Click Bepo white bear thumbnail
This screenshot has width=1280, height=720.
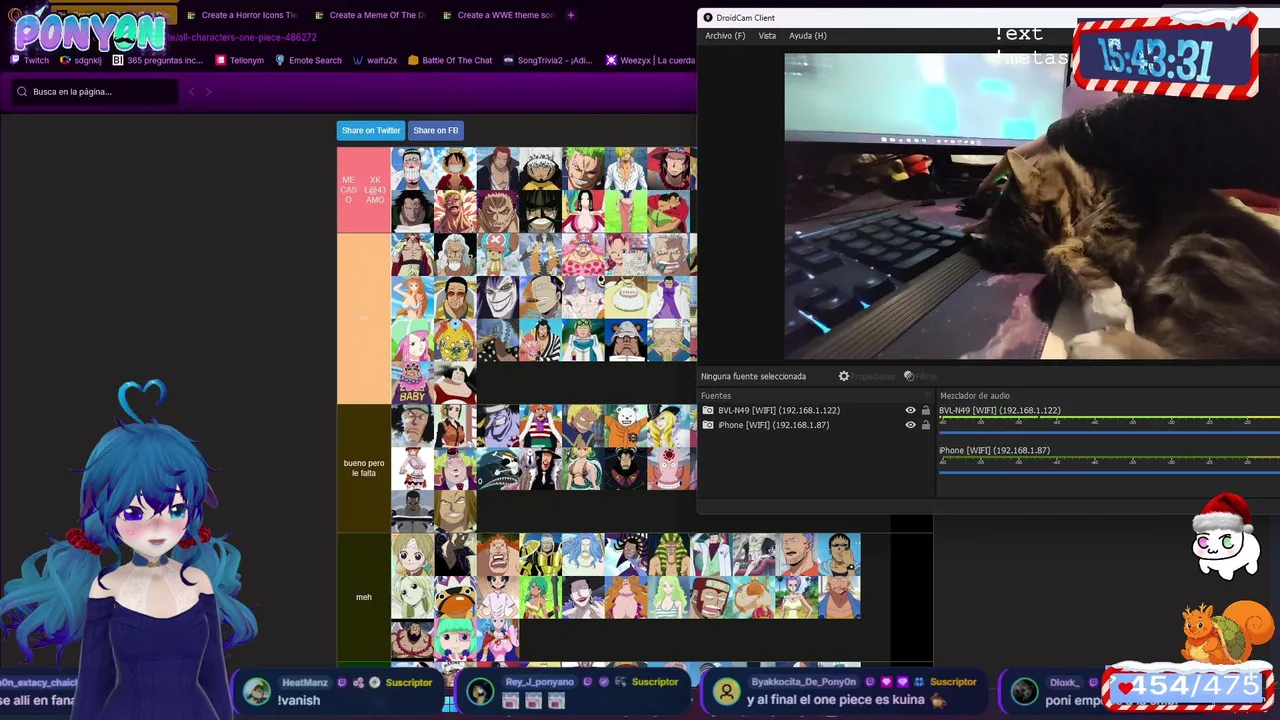pyautogui.click(x=626, y=426)
